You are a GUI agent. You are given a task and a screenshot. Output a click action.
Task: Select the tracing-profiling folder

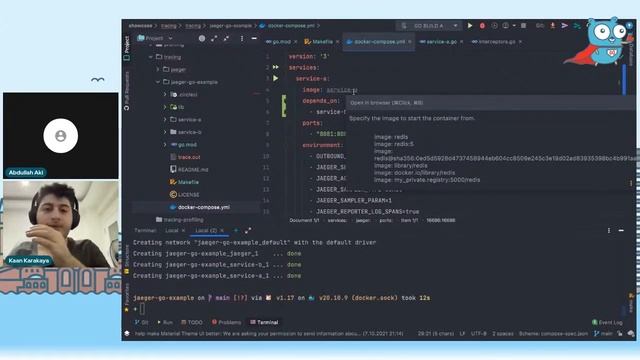(x=180, y=220)
